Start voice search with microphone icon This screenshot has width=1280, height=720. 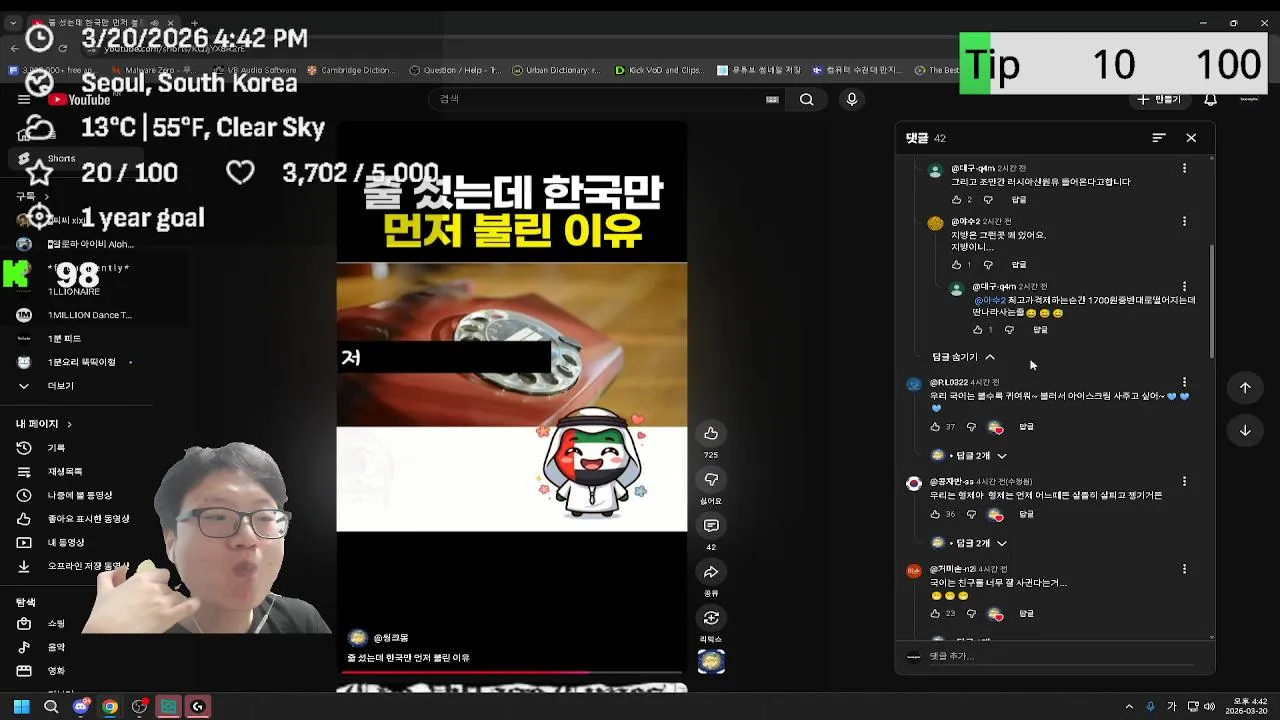tap(852, 99)
